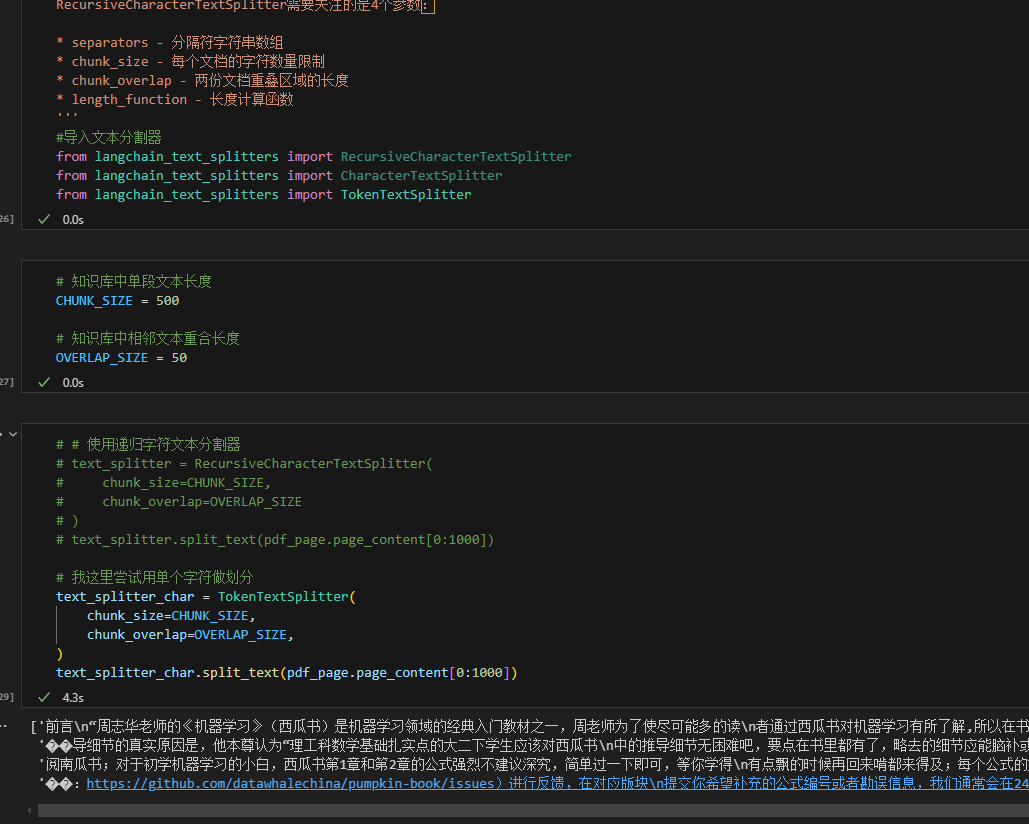
Task: Expand run options chevron beside TokenTextSplitter cell
Action: [x=12, y=434]
